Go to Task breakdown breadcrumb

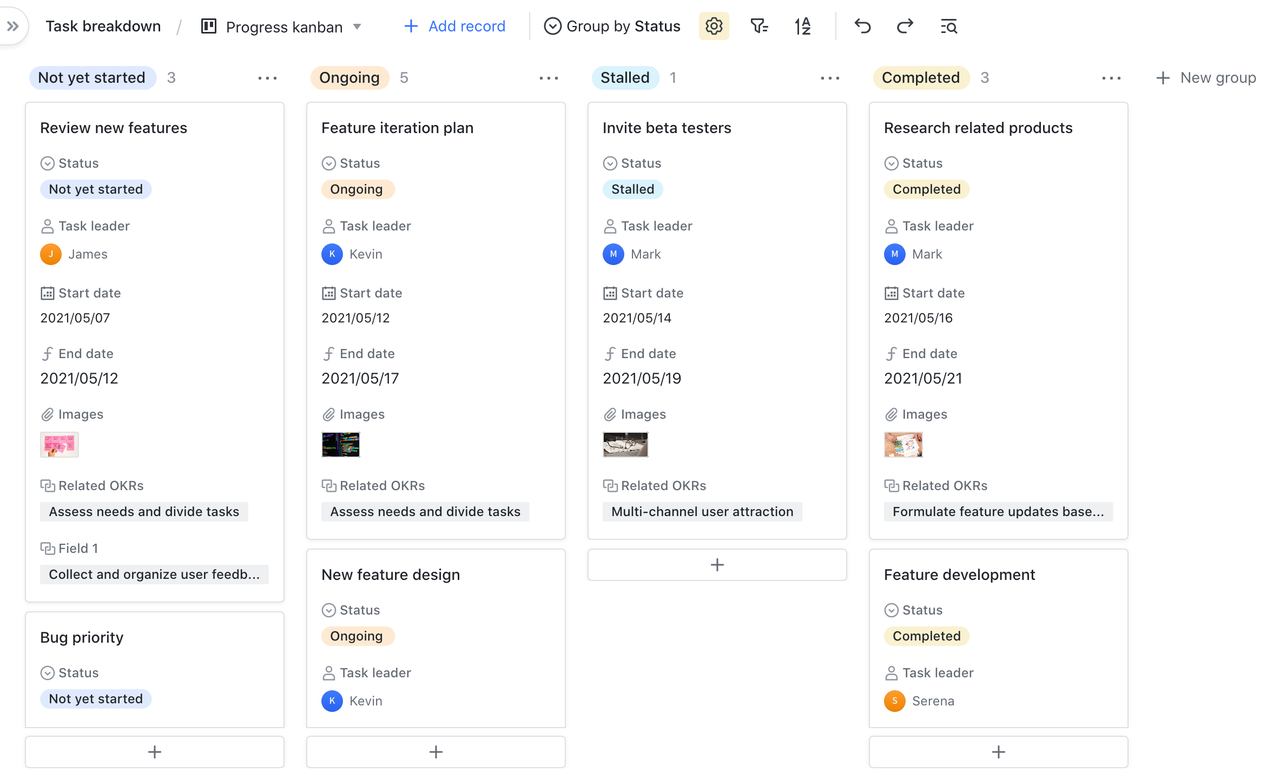point(103,27)
